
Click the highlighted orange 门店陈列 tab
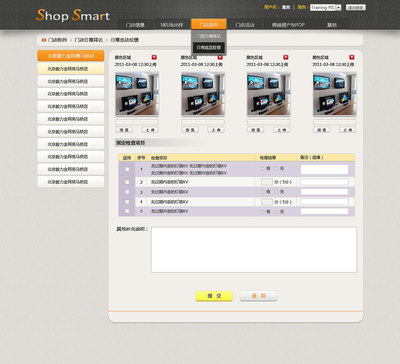pos(209,24)
